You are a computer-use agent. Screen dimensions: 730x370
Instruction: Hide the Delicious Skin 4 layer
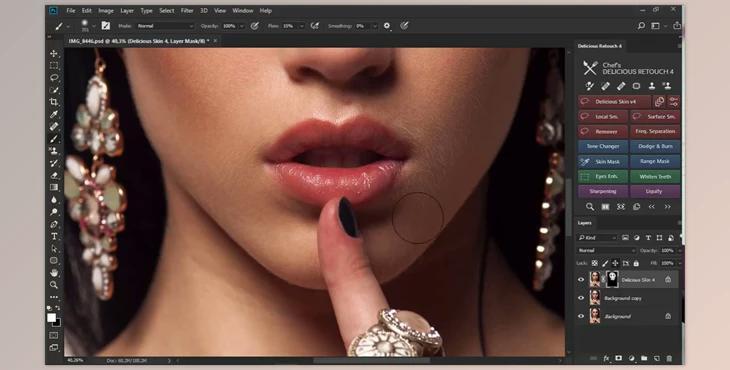tap(581, 280)
